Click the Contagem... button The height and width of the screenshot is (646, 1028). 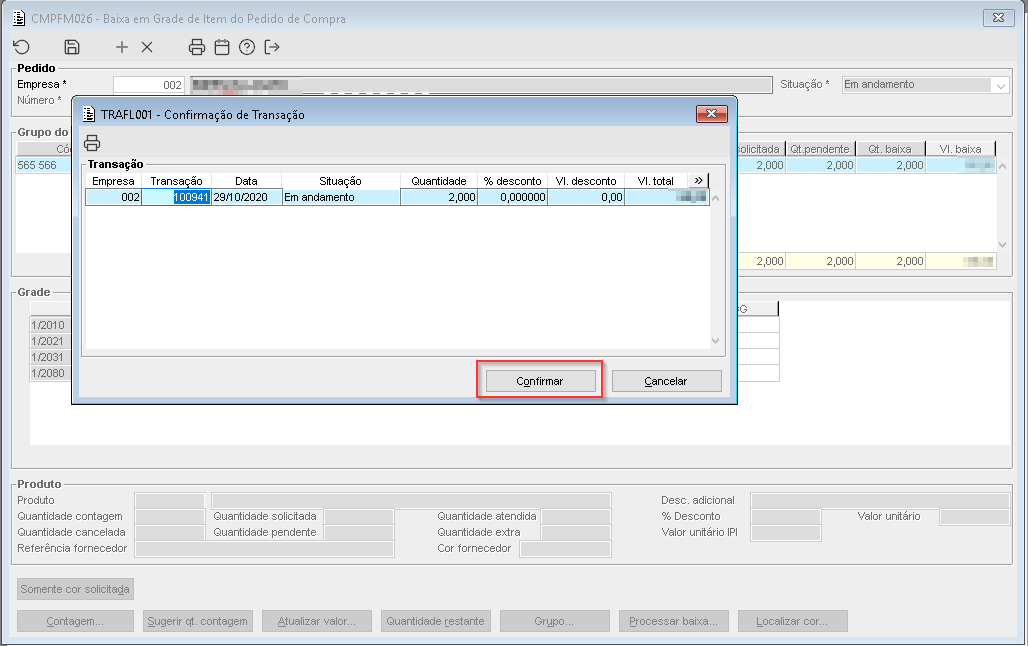pyautogui.click(x=75, y=621)
